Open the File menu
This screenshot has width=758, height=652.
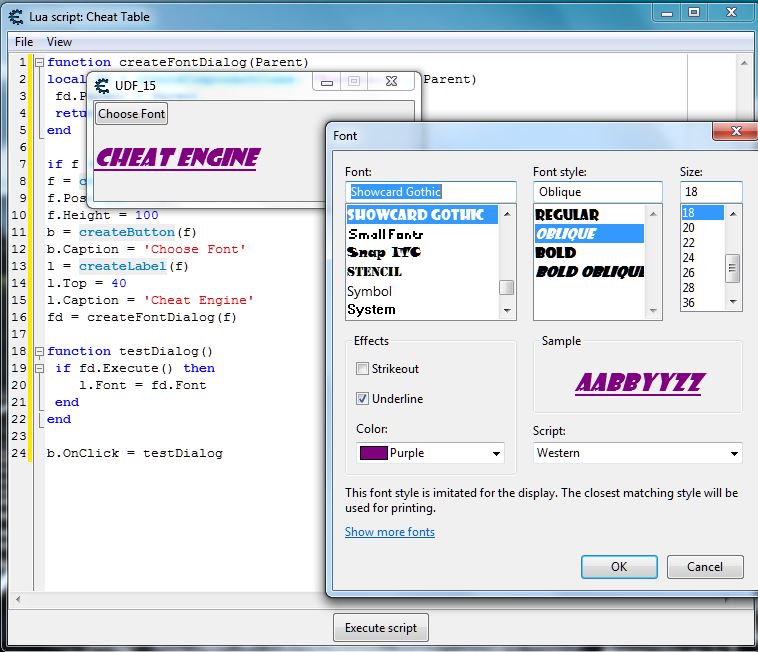coord(24,42)
